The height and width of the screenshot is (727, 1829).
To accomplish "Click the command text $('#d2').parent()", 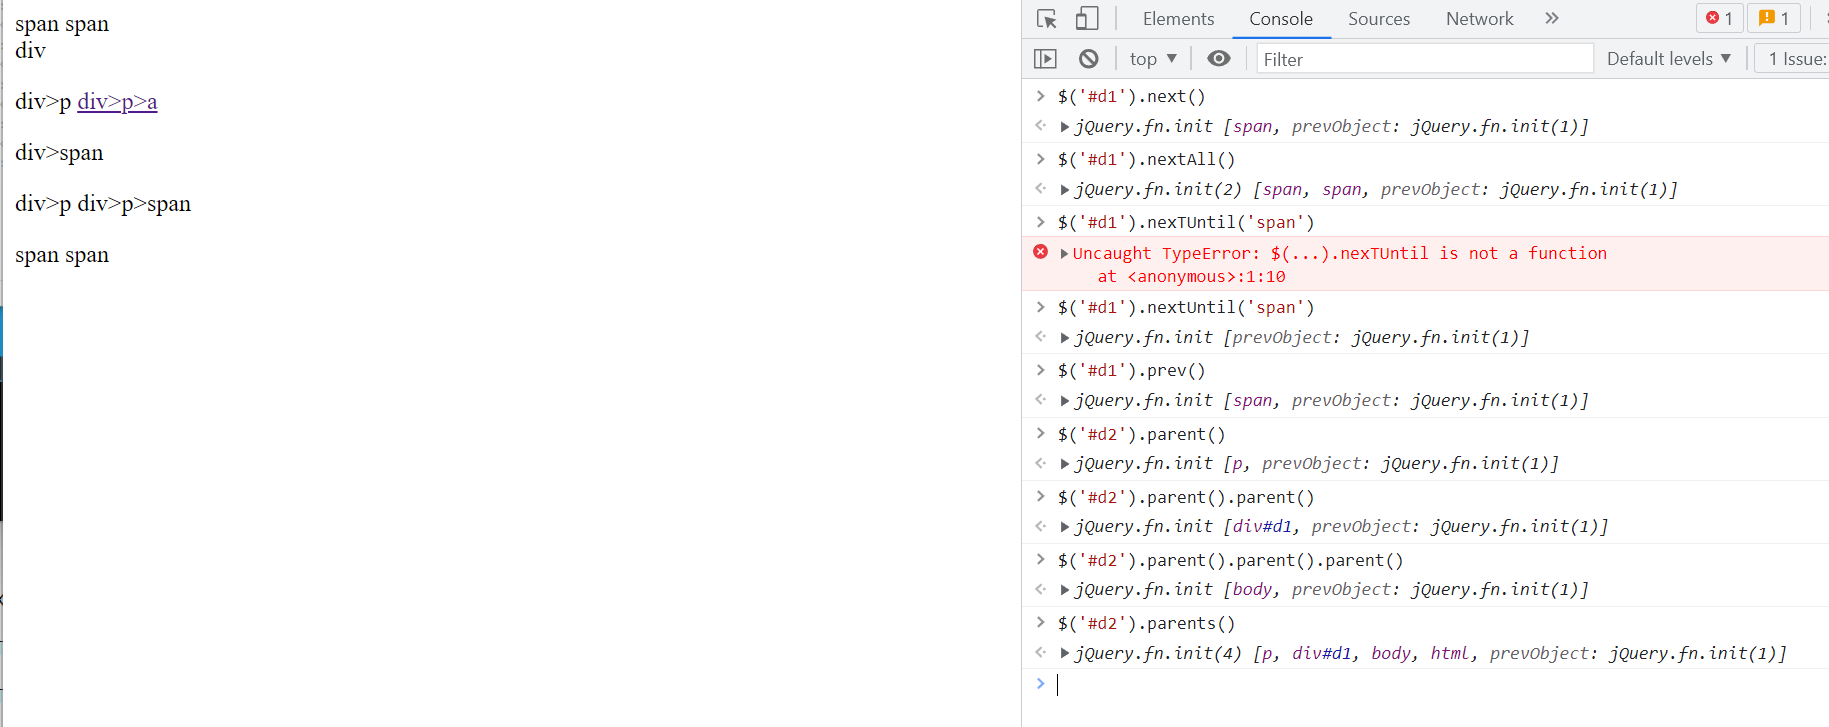I will point(1141,435).
